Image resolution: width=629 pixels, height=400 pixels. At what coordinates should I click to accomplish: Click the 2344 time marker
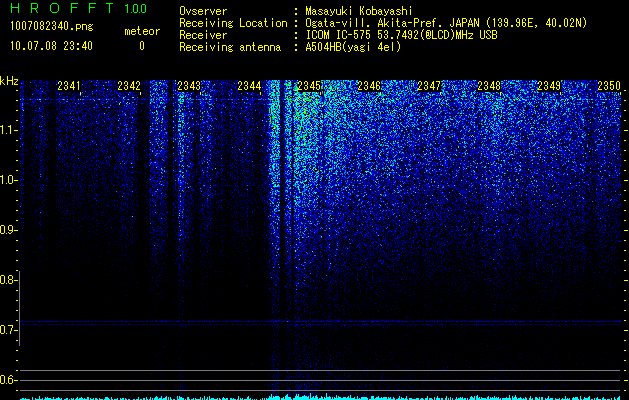tap(249, 86)
